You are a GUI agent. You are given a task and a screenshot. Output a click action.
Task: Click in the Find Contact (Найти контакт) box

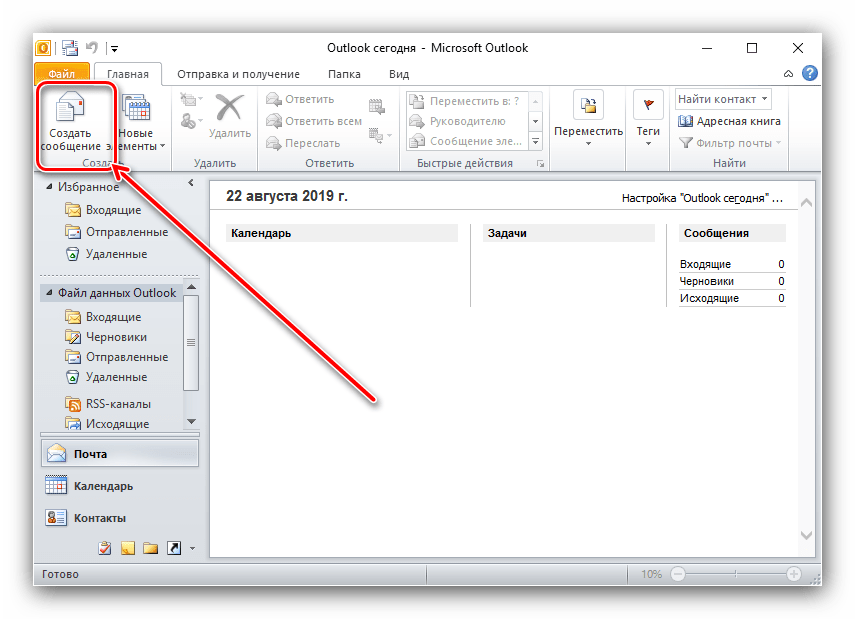click(x=717, y=99)
